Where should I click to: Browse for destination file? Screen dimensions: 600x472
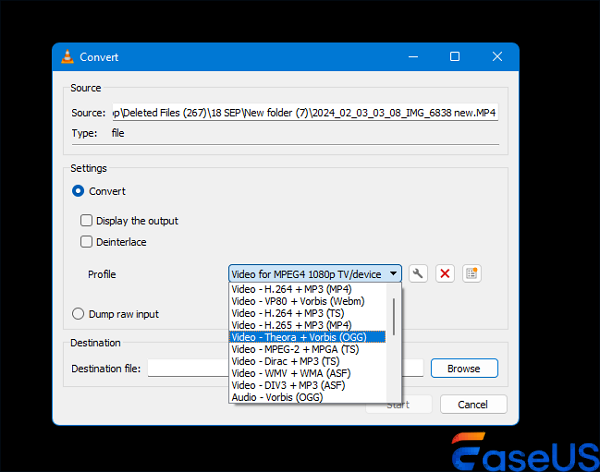(464, 368)
